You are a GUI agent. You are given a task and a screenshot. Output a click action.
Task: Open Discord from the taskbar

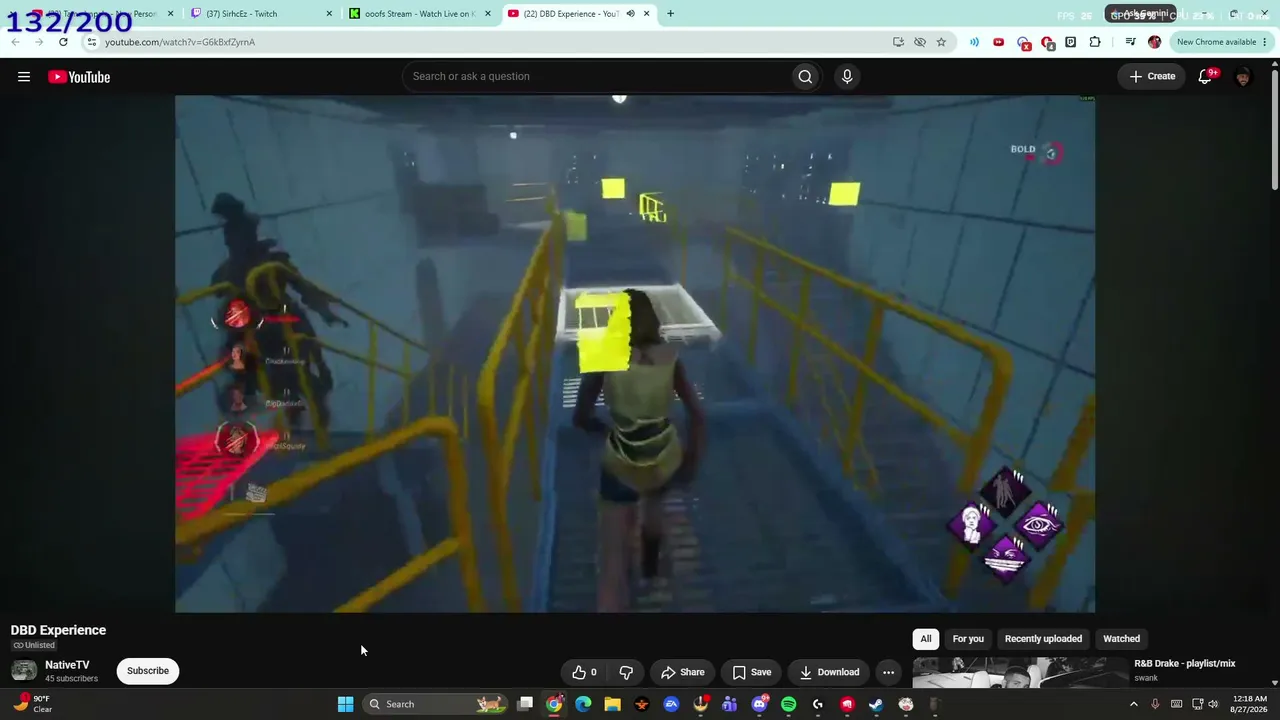(x=759, y=704)
